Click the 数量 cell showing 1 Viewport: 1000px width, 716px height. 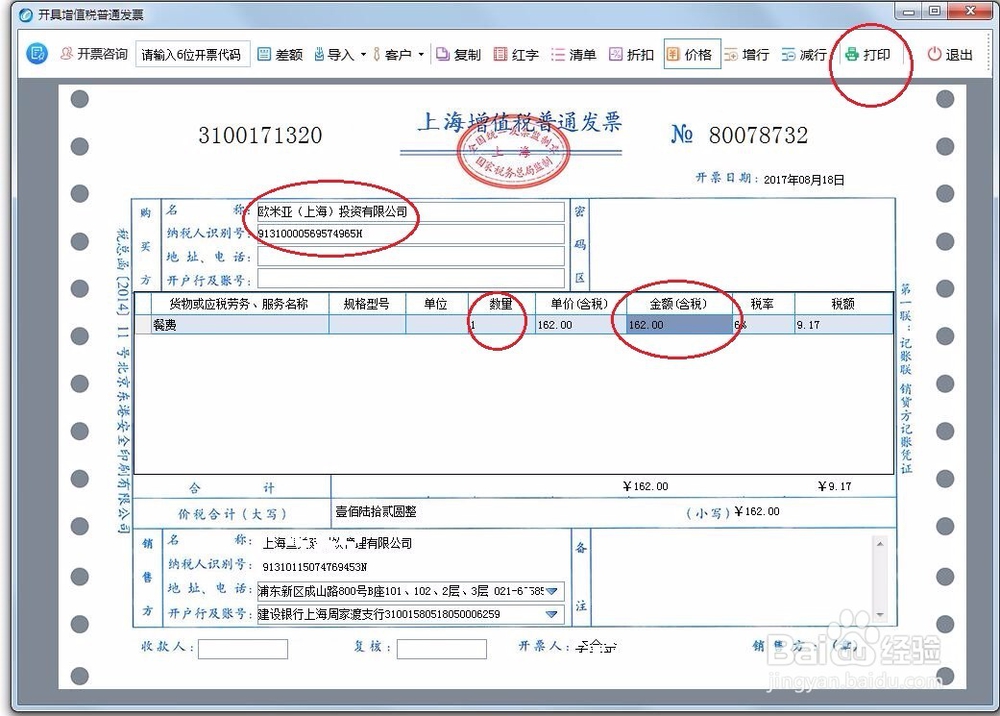pyautogui.click(x=501, y=325)
